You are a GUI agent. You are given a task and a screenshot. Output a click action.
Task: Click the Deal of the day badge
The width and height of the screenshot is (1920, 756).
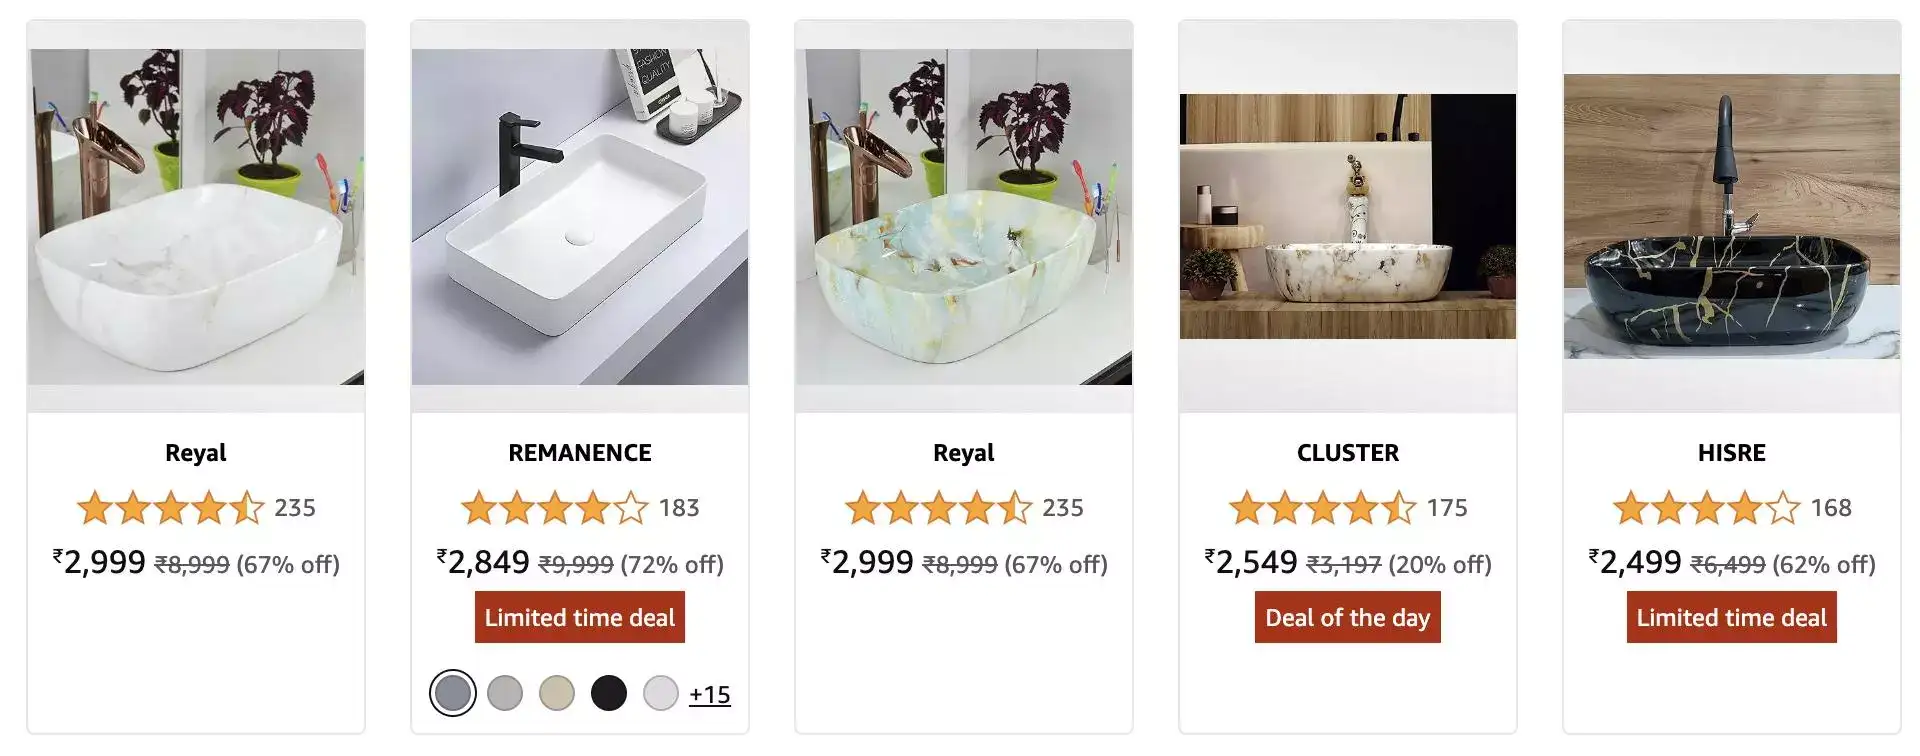pyautogui.click(x=1347, y=617)
